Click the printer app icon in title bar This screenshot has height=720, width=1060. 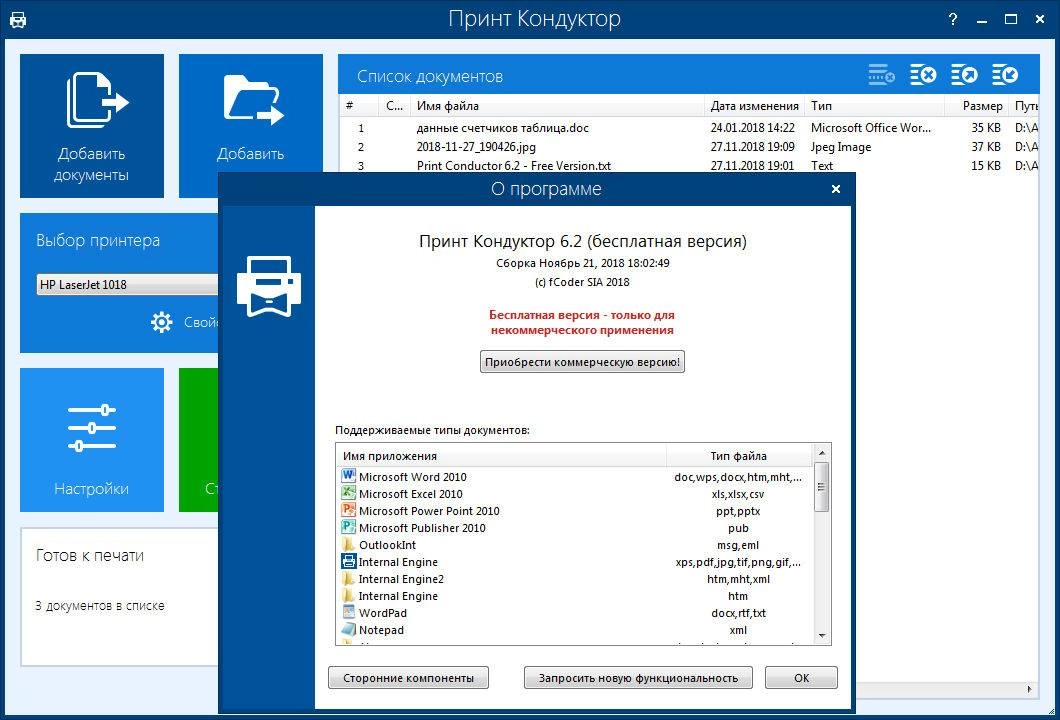[x=18, y=20]
